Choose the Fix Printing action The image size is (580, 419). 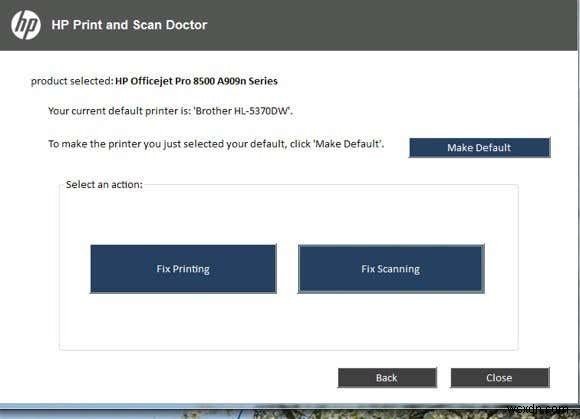click(x=183, y=269)
